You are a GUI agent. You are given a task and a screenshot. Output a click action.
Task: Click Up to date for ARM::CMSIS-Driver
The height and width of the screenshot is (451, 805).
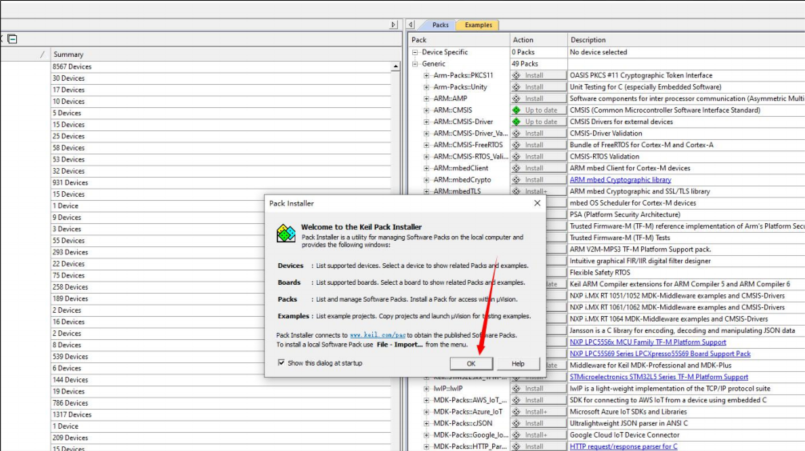[x=539, y=122]
